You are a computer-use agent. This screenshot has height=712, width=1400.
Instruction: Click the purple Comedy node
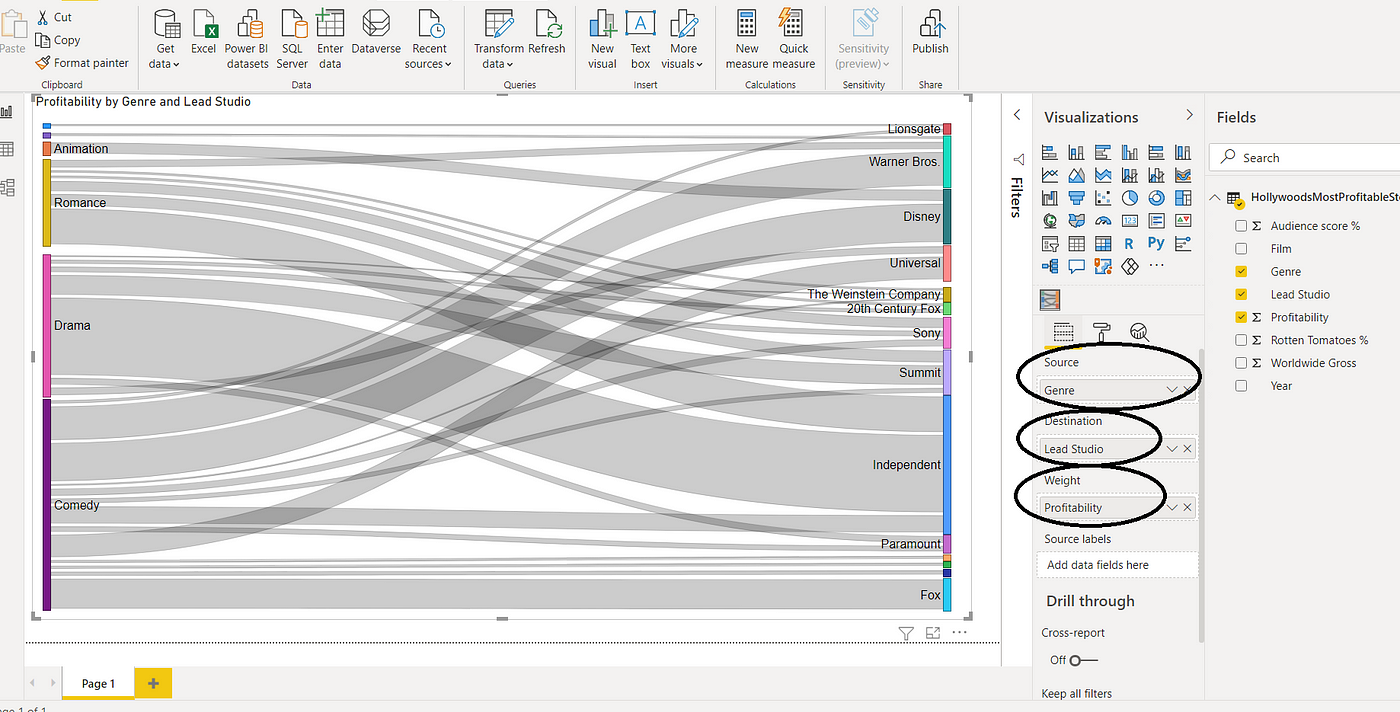click(46, 504)
